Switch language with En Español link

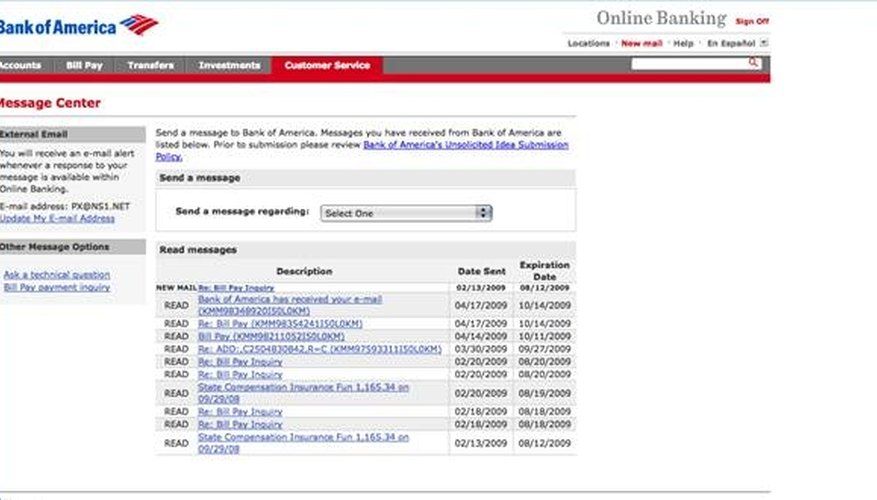[x=731, y=43]
